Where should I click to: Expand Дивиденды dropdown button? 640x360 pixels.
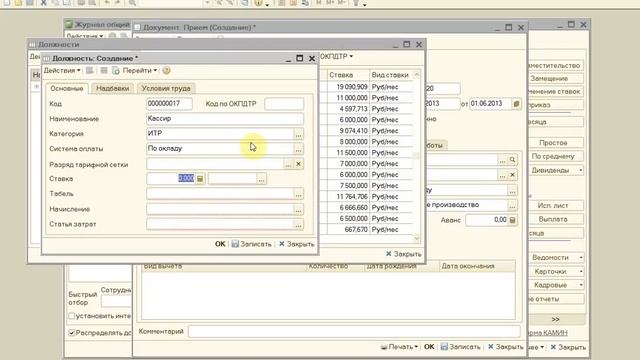580,170
